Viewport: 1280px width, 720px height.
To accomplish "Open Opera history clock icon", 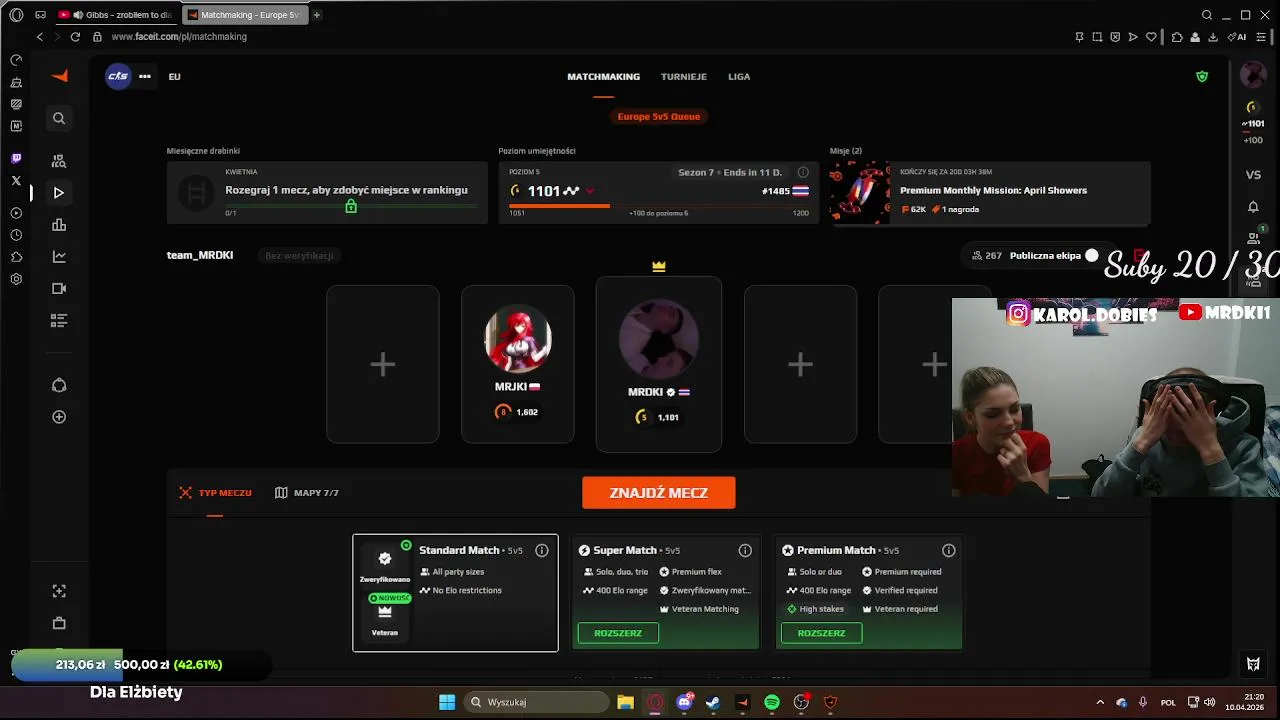I will [x=16, y=235].
